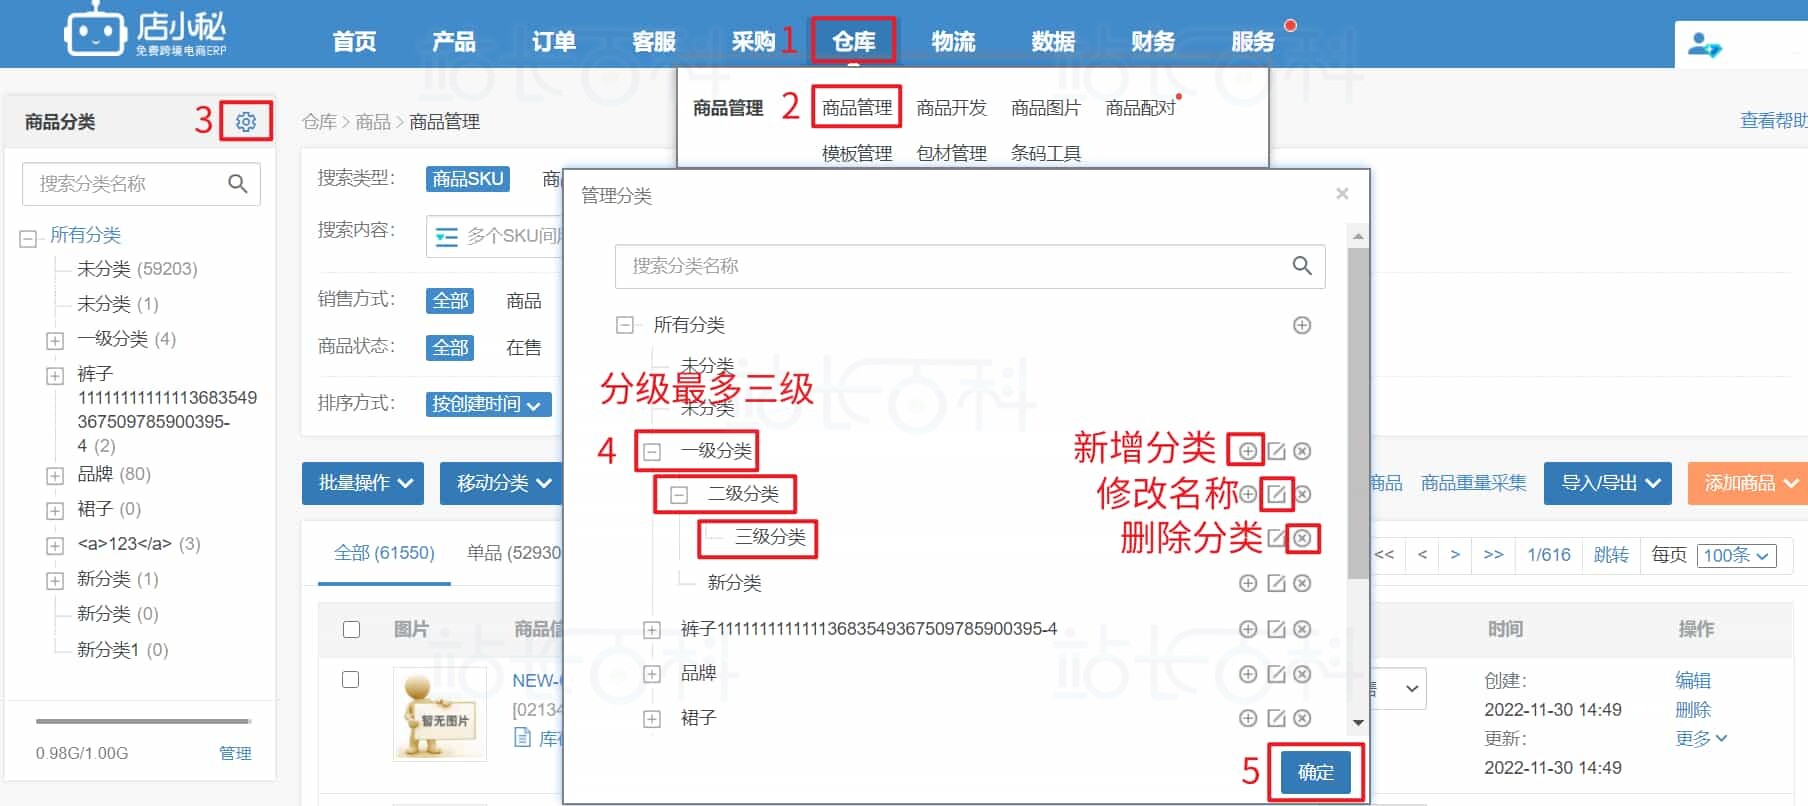Open the 仓库 menu
Viewport: 1808px width, 806px height.
point(854,42)
